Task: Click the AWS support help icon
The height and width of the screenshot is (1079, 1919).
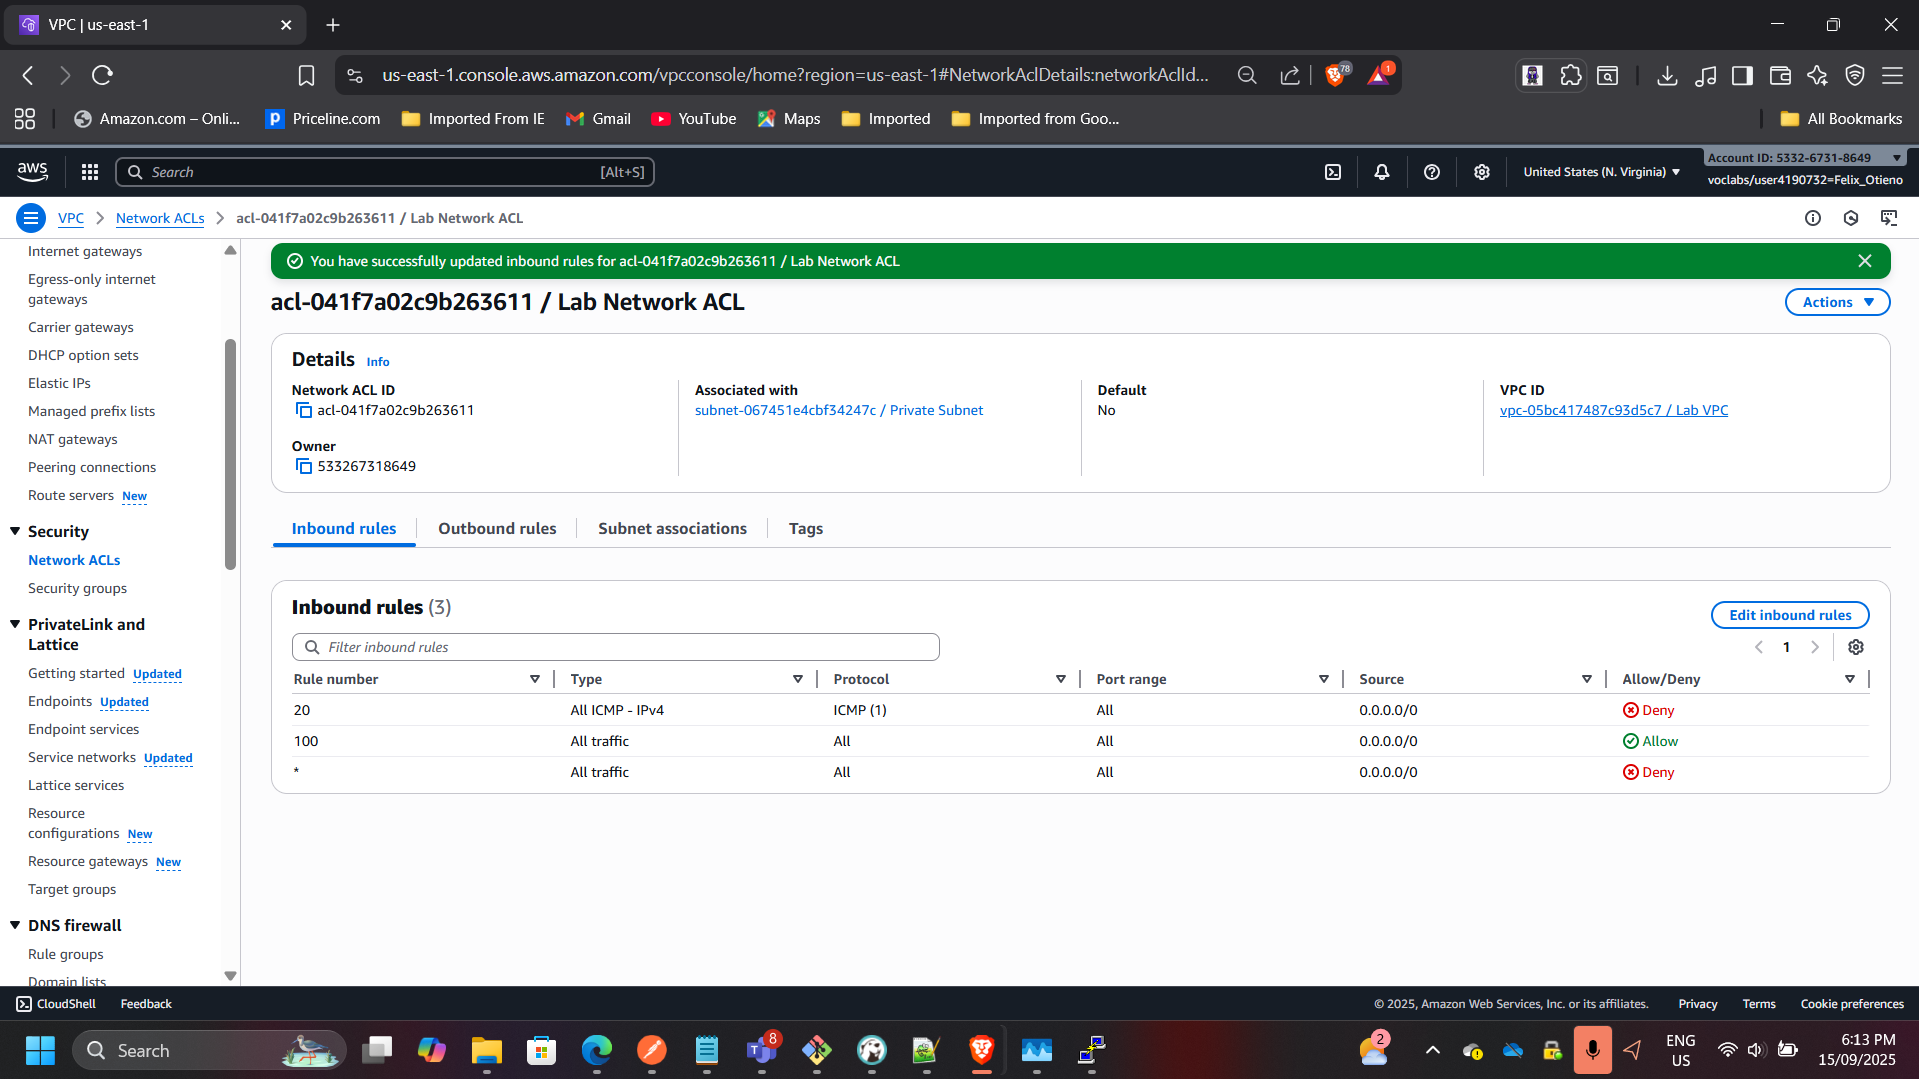Action: 1432,172
